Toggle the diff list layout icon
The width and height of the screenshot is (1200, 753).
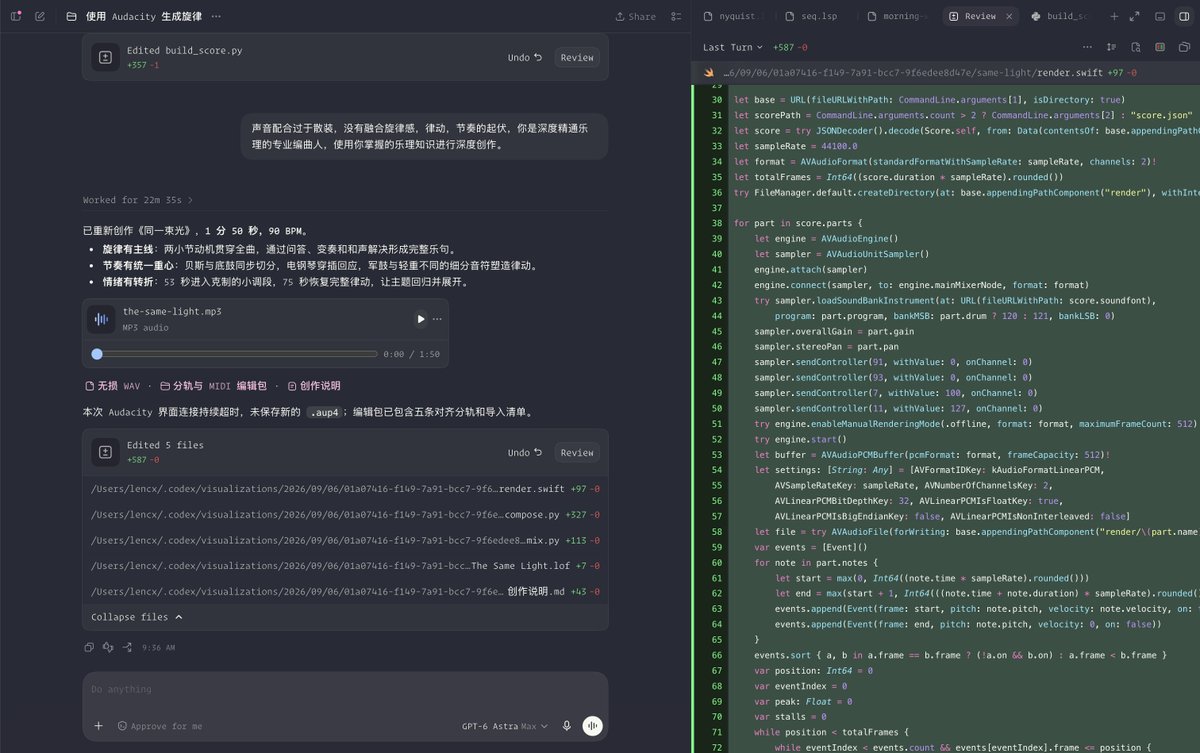[x=1111, y=47]
